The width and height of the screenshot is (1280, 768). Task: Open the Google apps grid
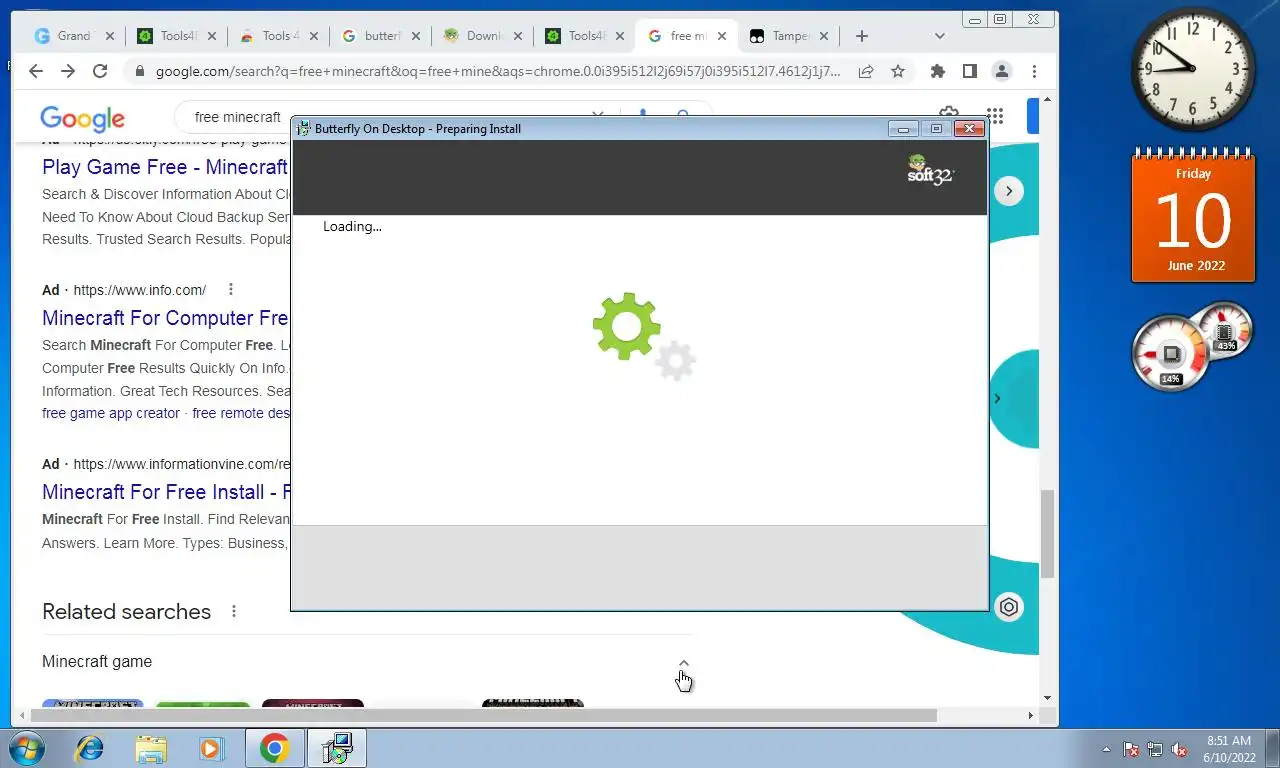(x=994, y=116)
